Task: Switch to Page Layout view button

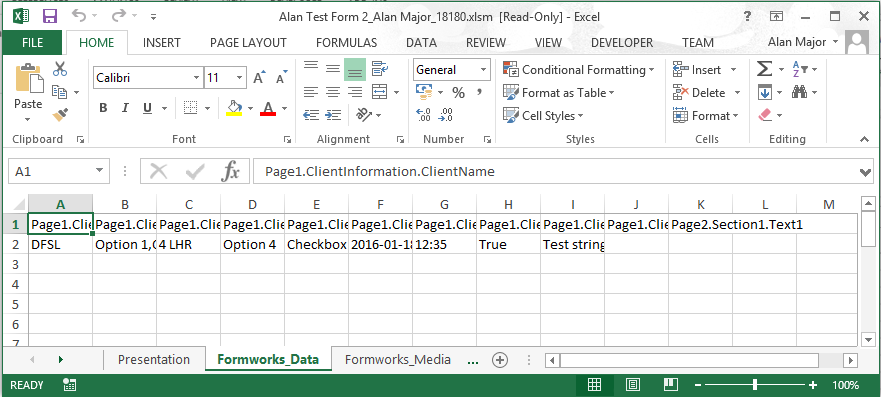Action: tap(633, 385)
